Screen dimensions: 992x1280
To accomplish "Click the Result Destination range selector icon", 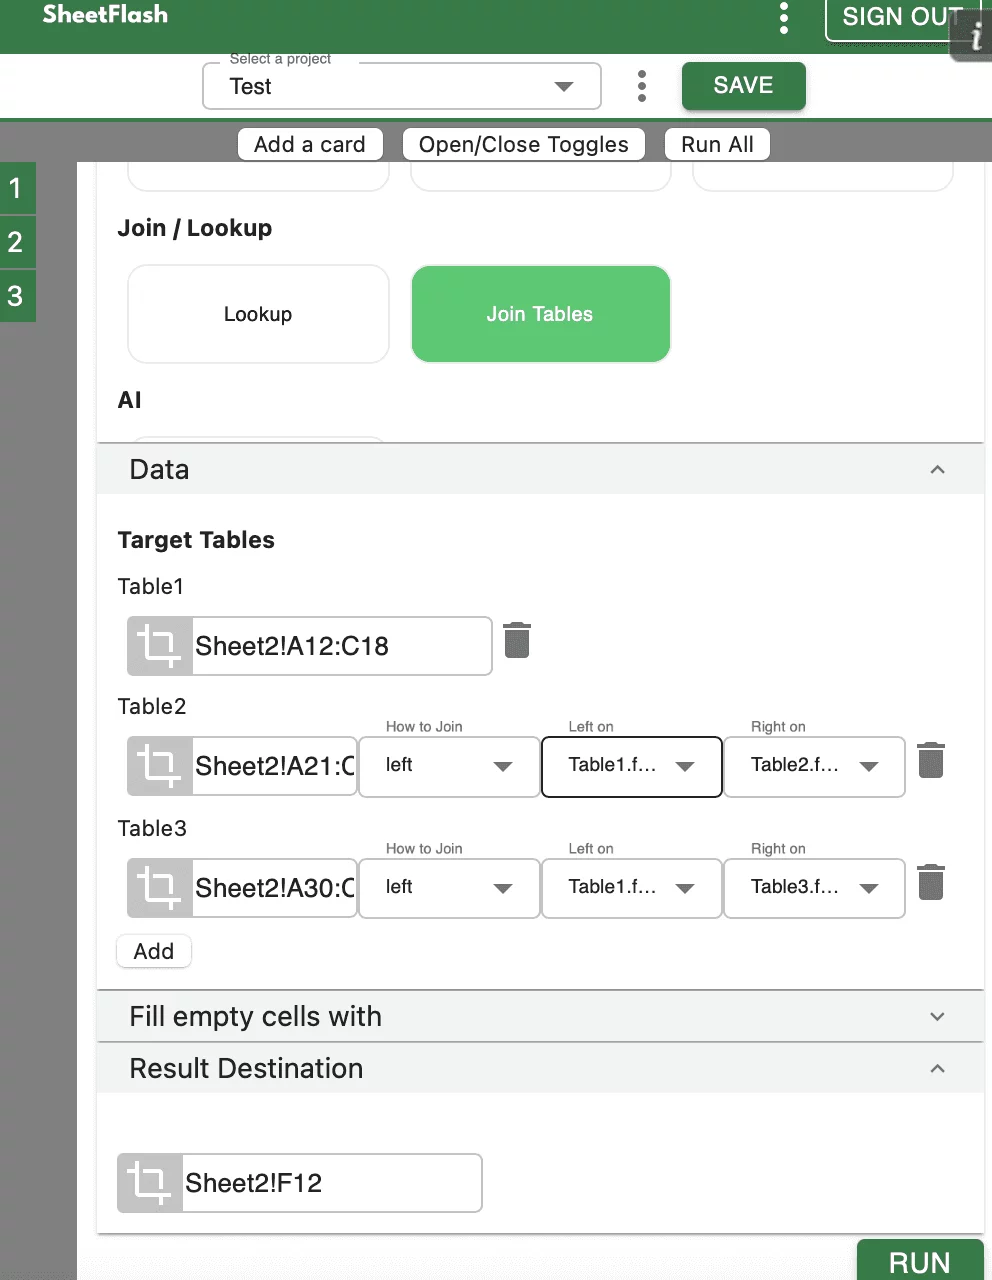I will 150,1183.
